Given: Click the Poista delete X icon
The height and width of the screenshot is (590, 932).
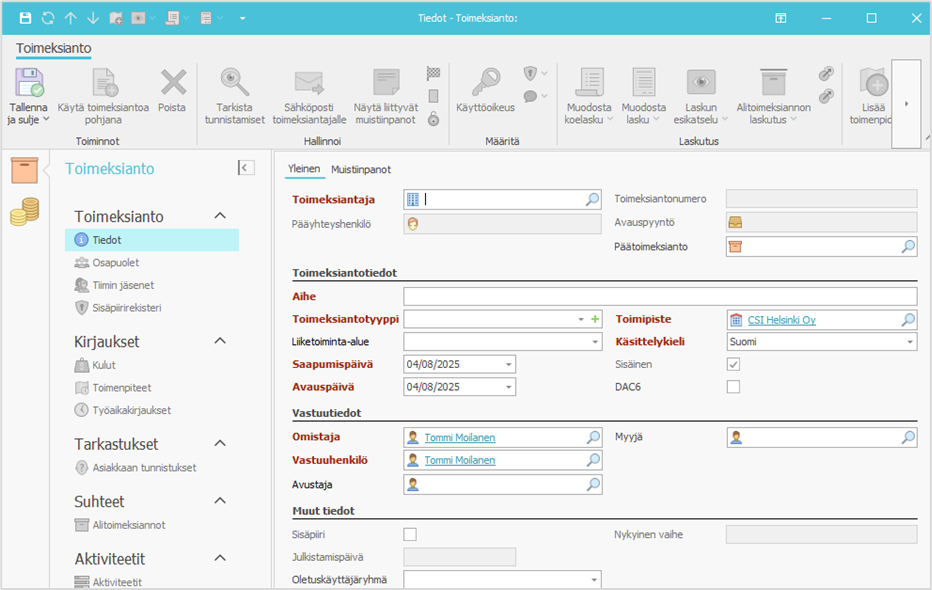Looking at the screenshot, I should (x=173, y=83).
